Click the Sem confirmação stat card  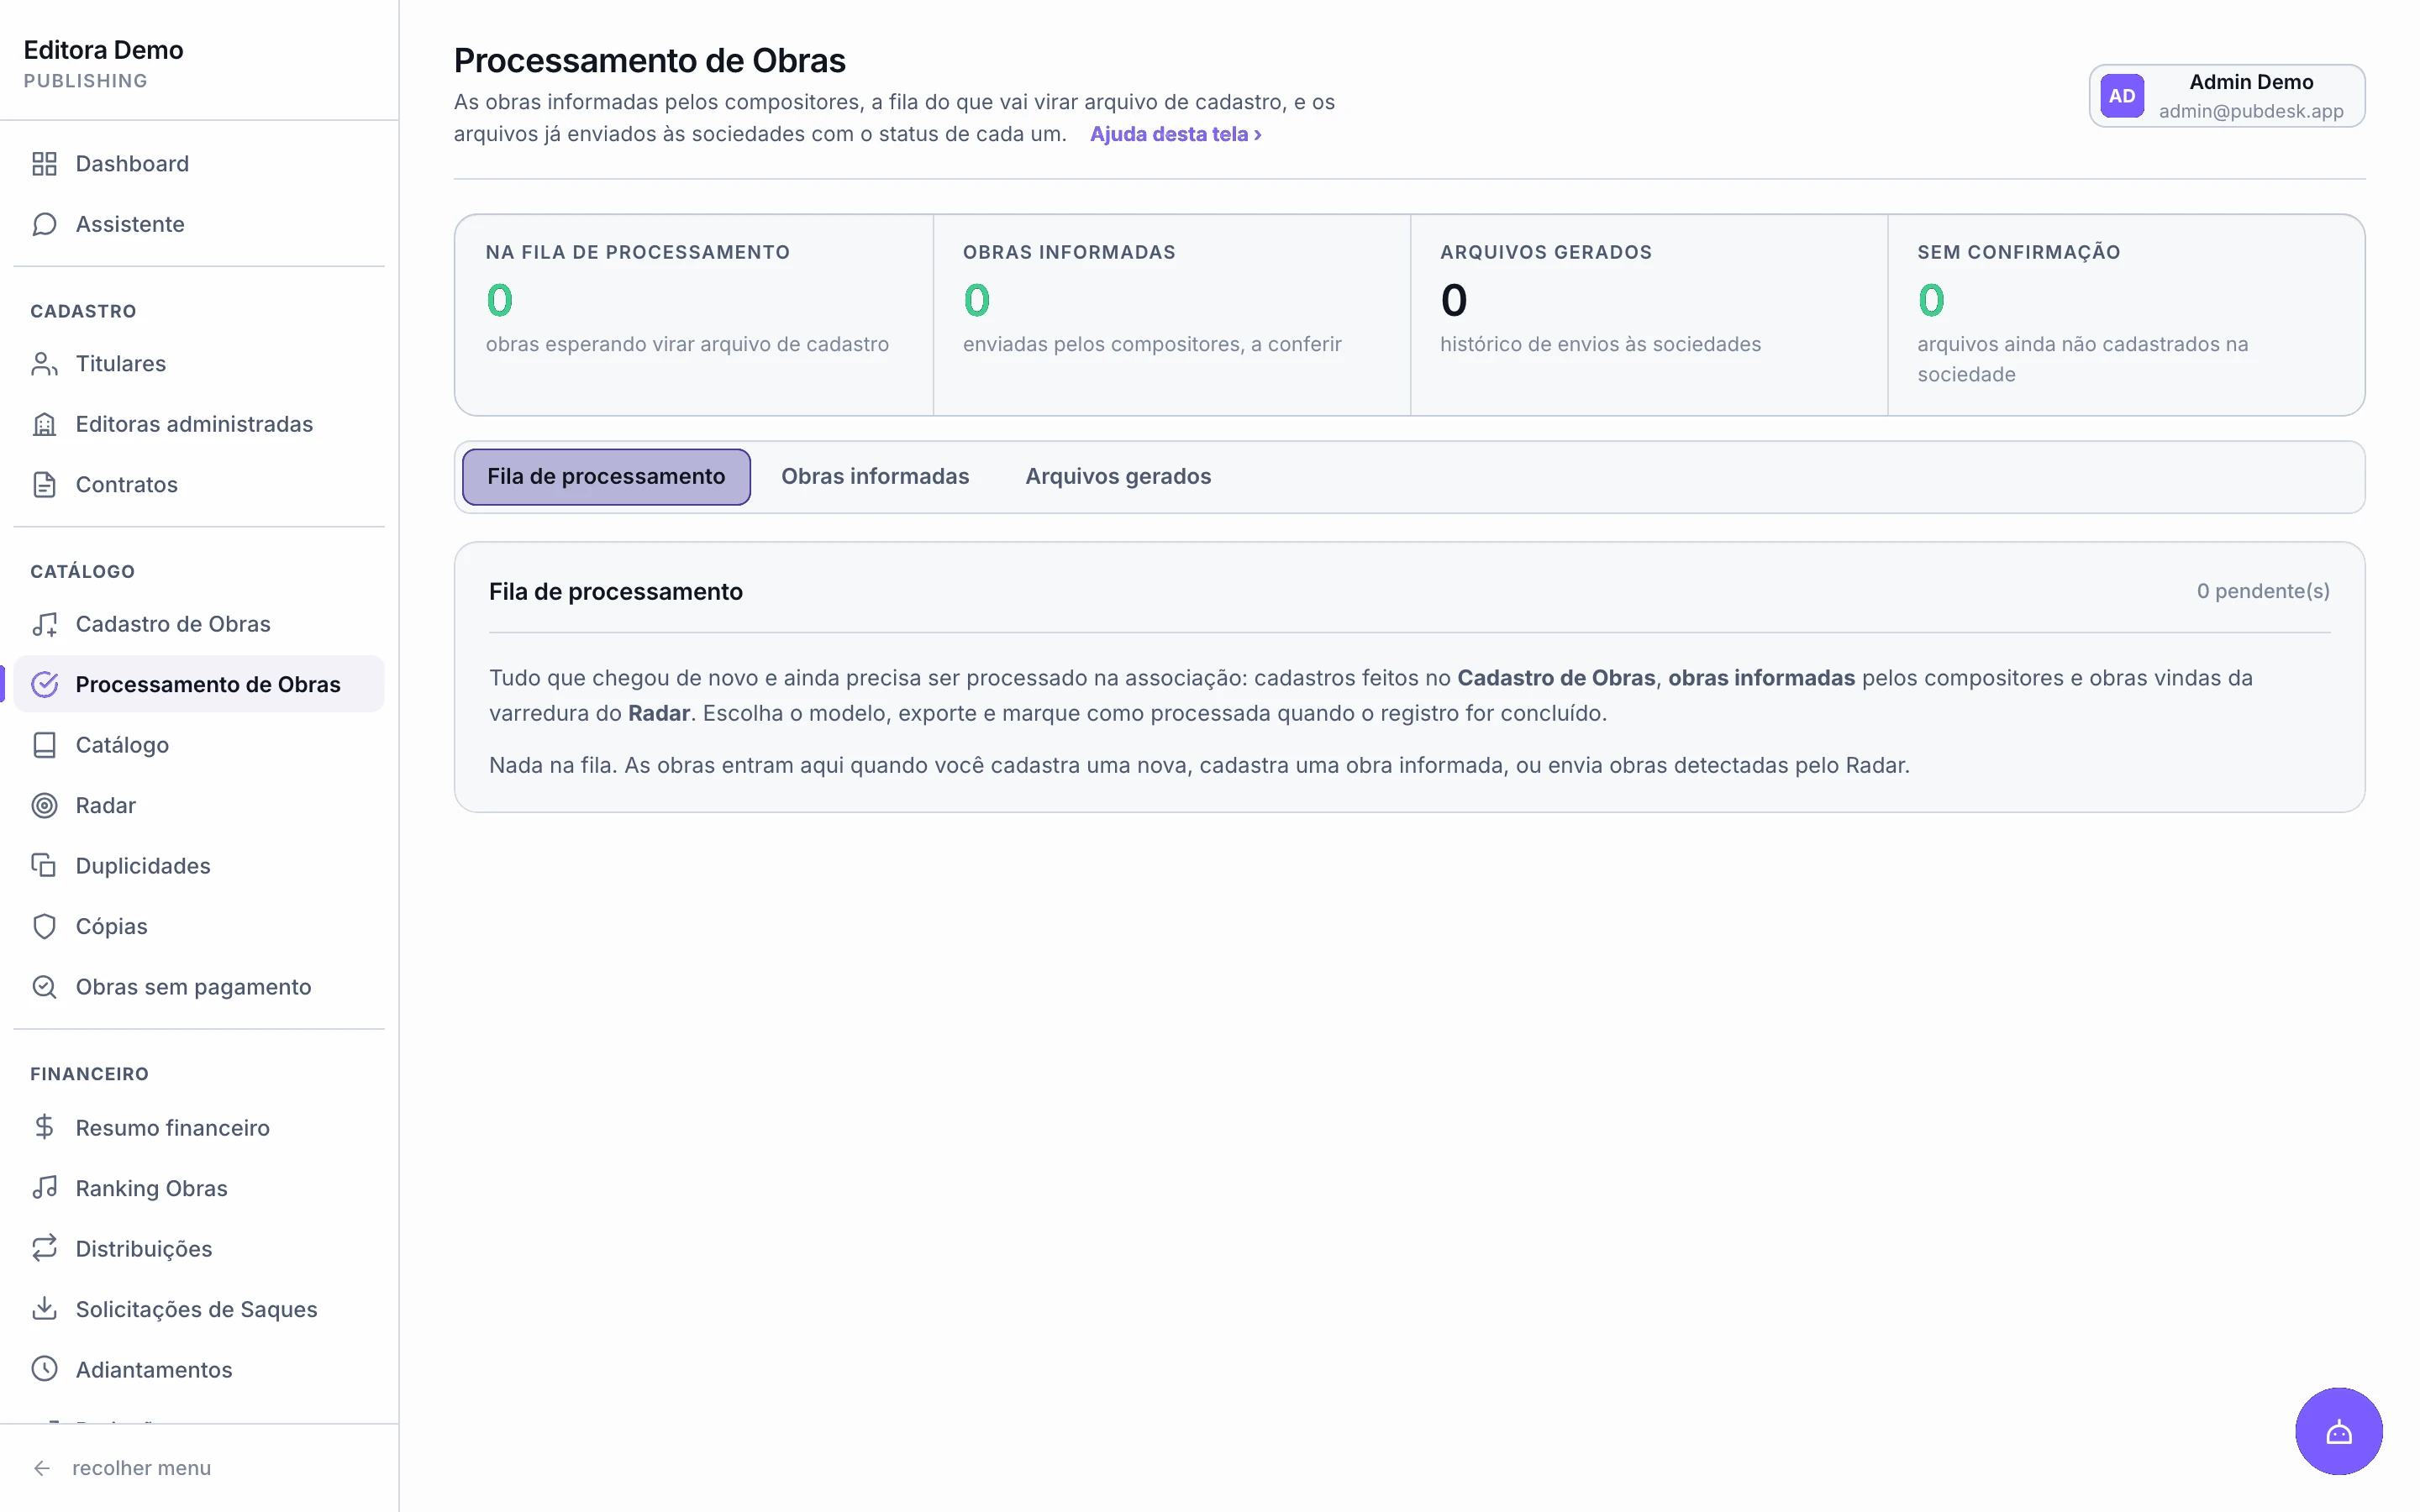(2126, 315)
